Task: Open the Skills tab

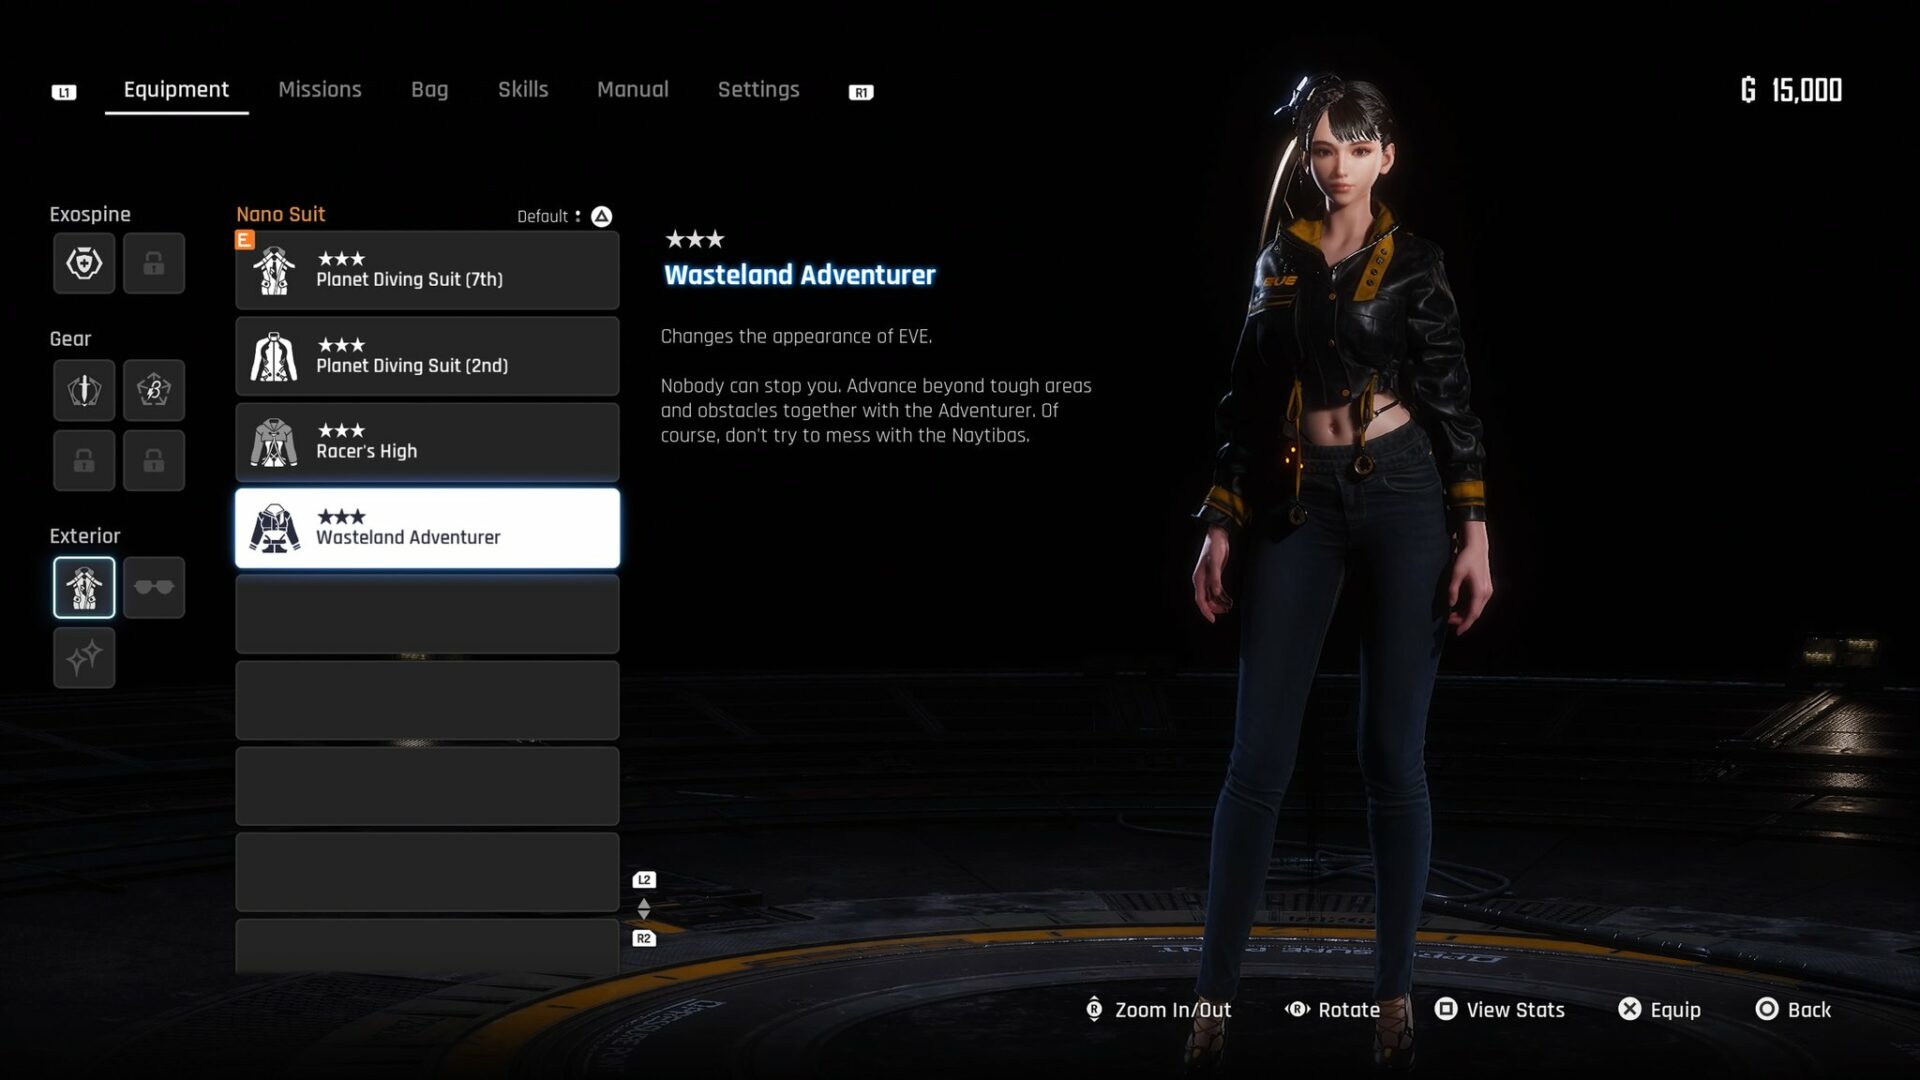Action: pyautogui.click(x=523, y=89)
